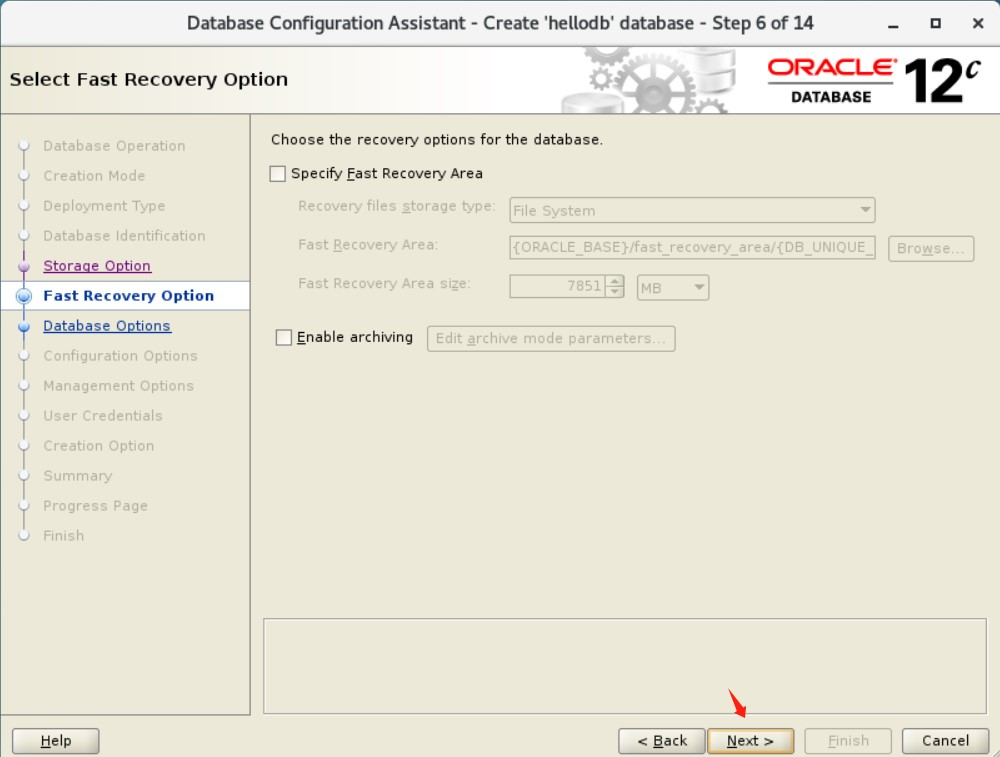Viewport: 1000px width, 757px height.
Task: Increase Fast Recovery Area size with up arrow
Action: (615, 281)
